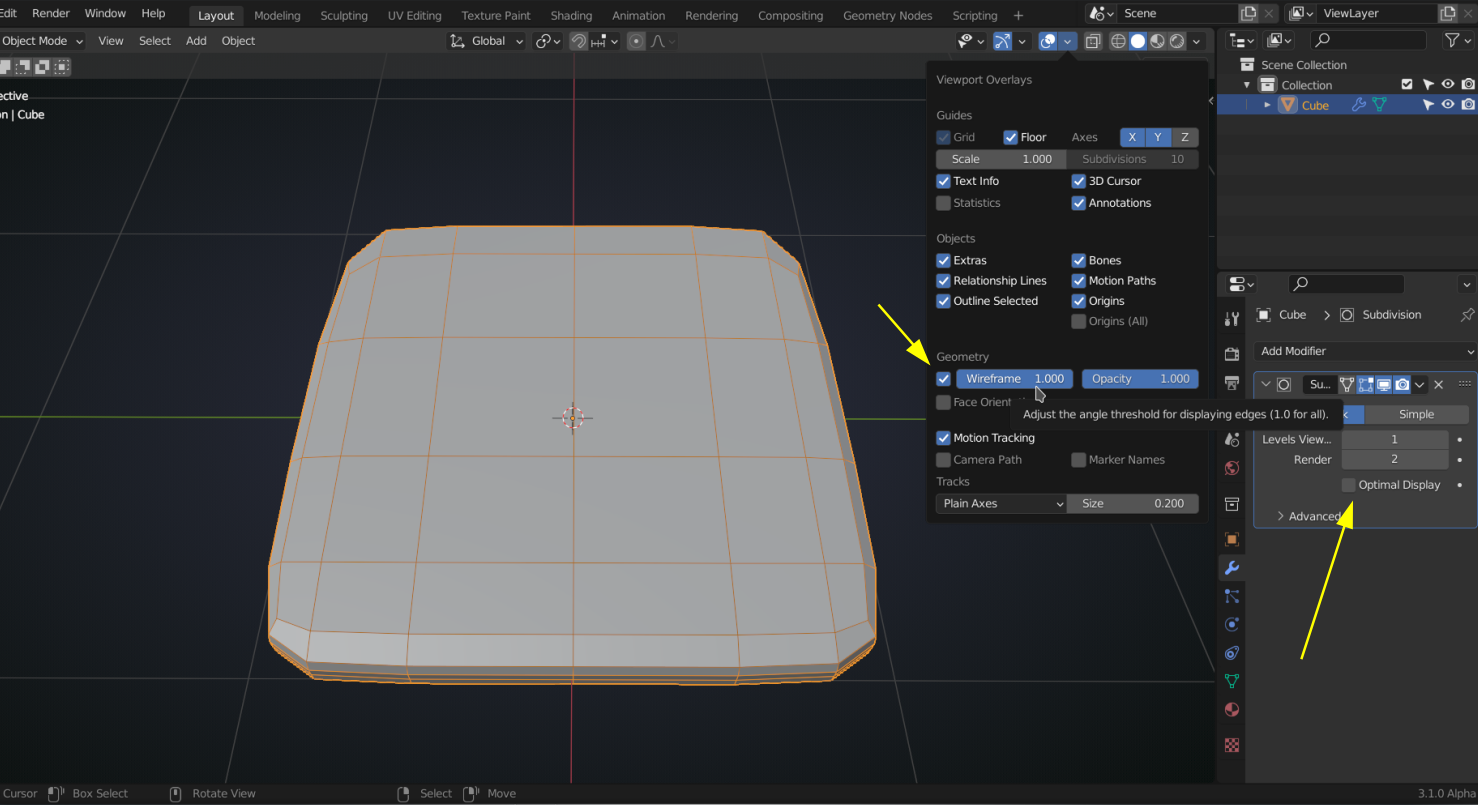Select the Simple subdivision type

click(x=1415, y=414)
